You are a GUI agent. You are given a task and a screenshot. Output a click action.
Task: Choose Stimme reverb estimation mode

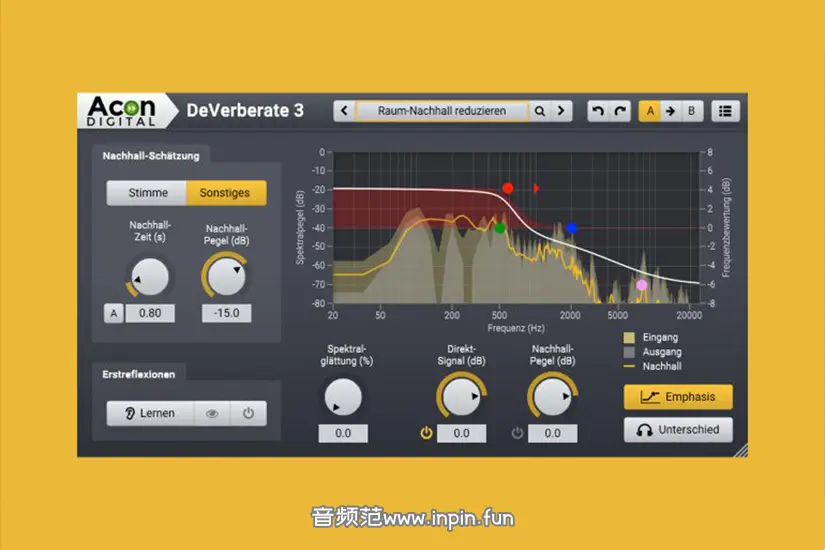(147, 193)
